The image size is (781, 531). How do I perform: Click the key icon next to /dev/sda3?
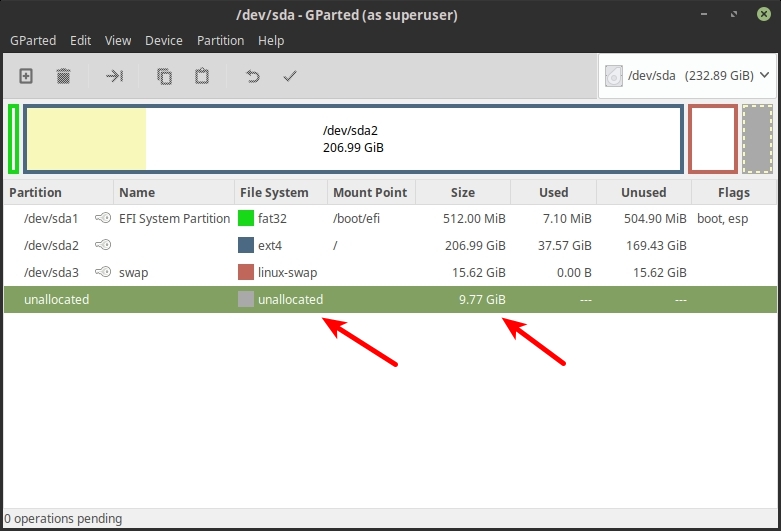[103, 271]
